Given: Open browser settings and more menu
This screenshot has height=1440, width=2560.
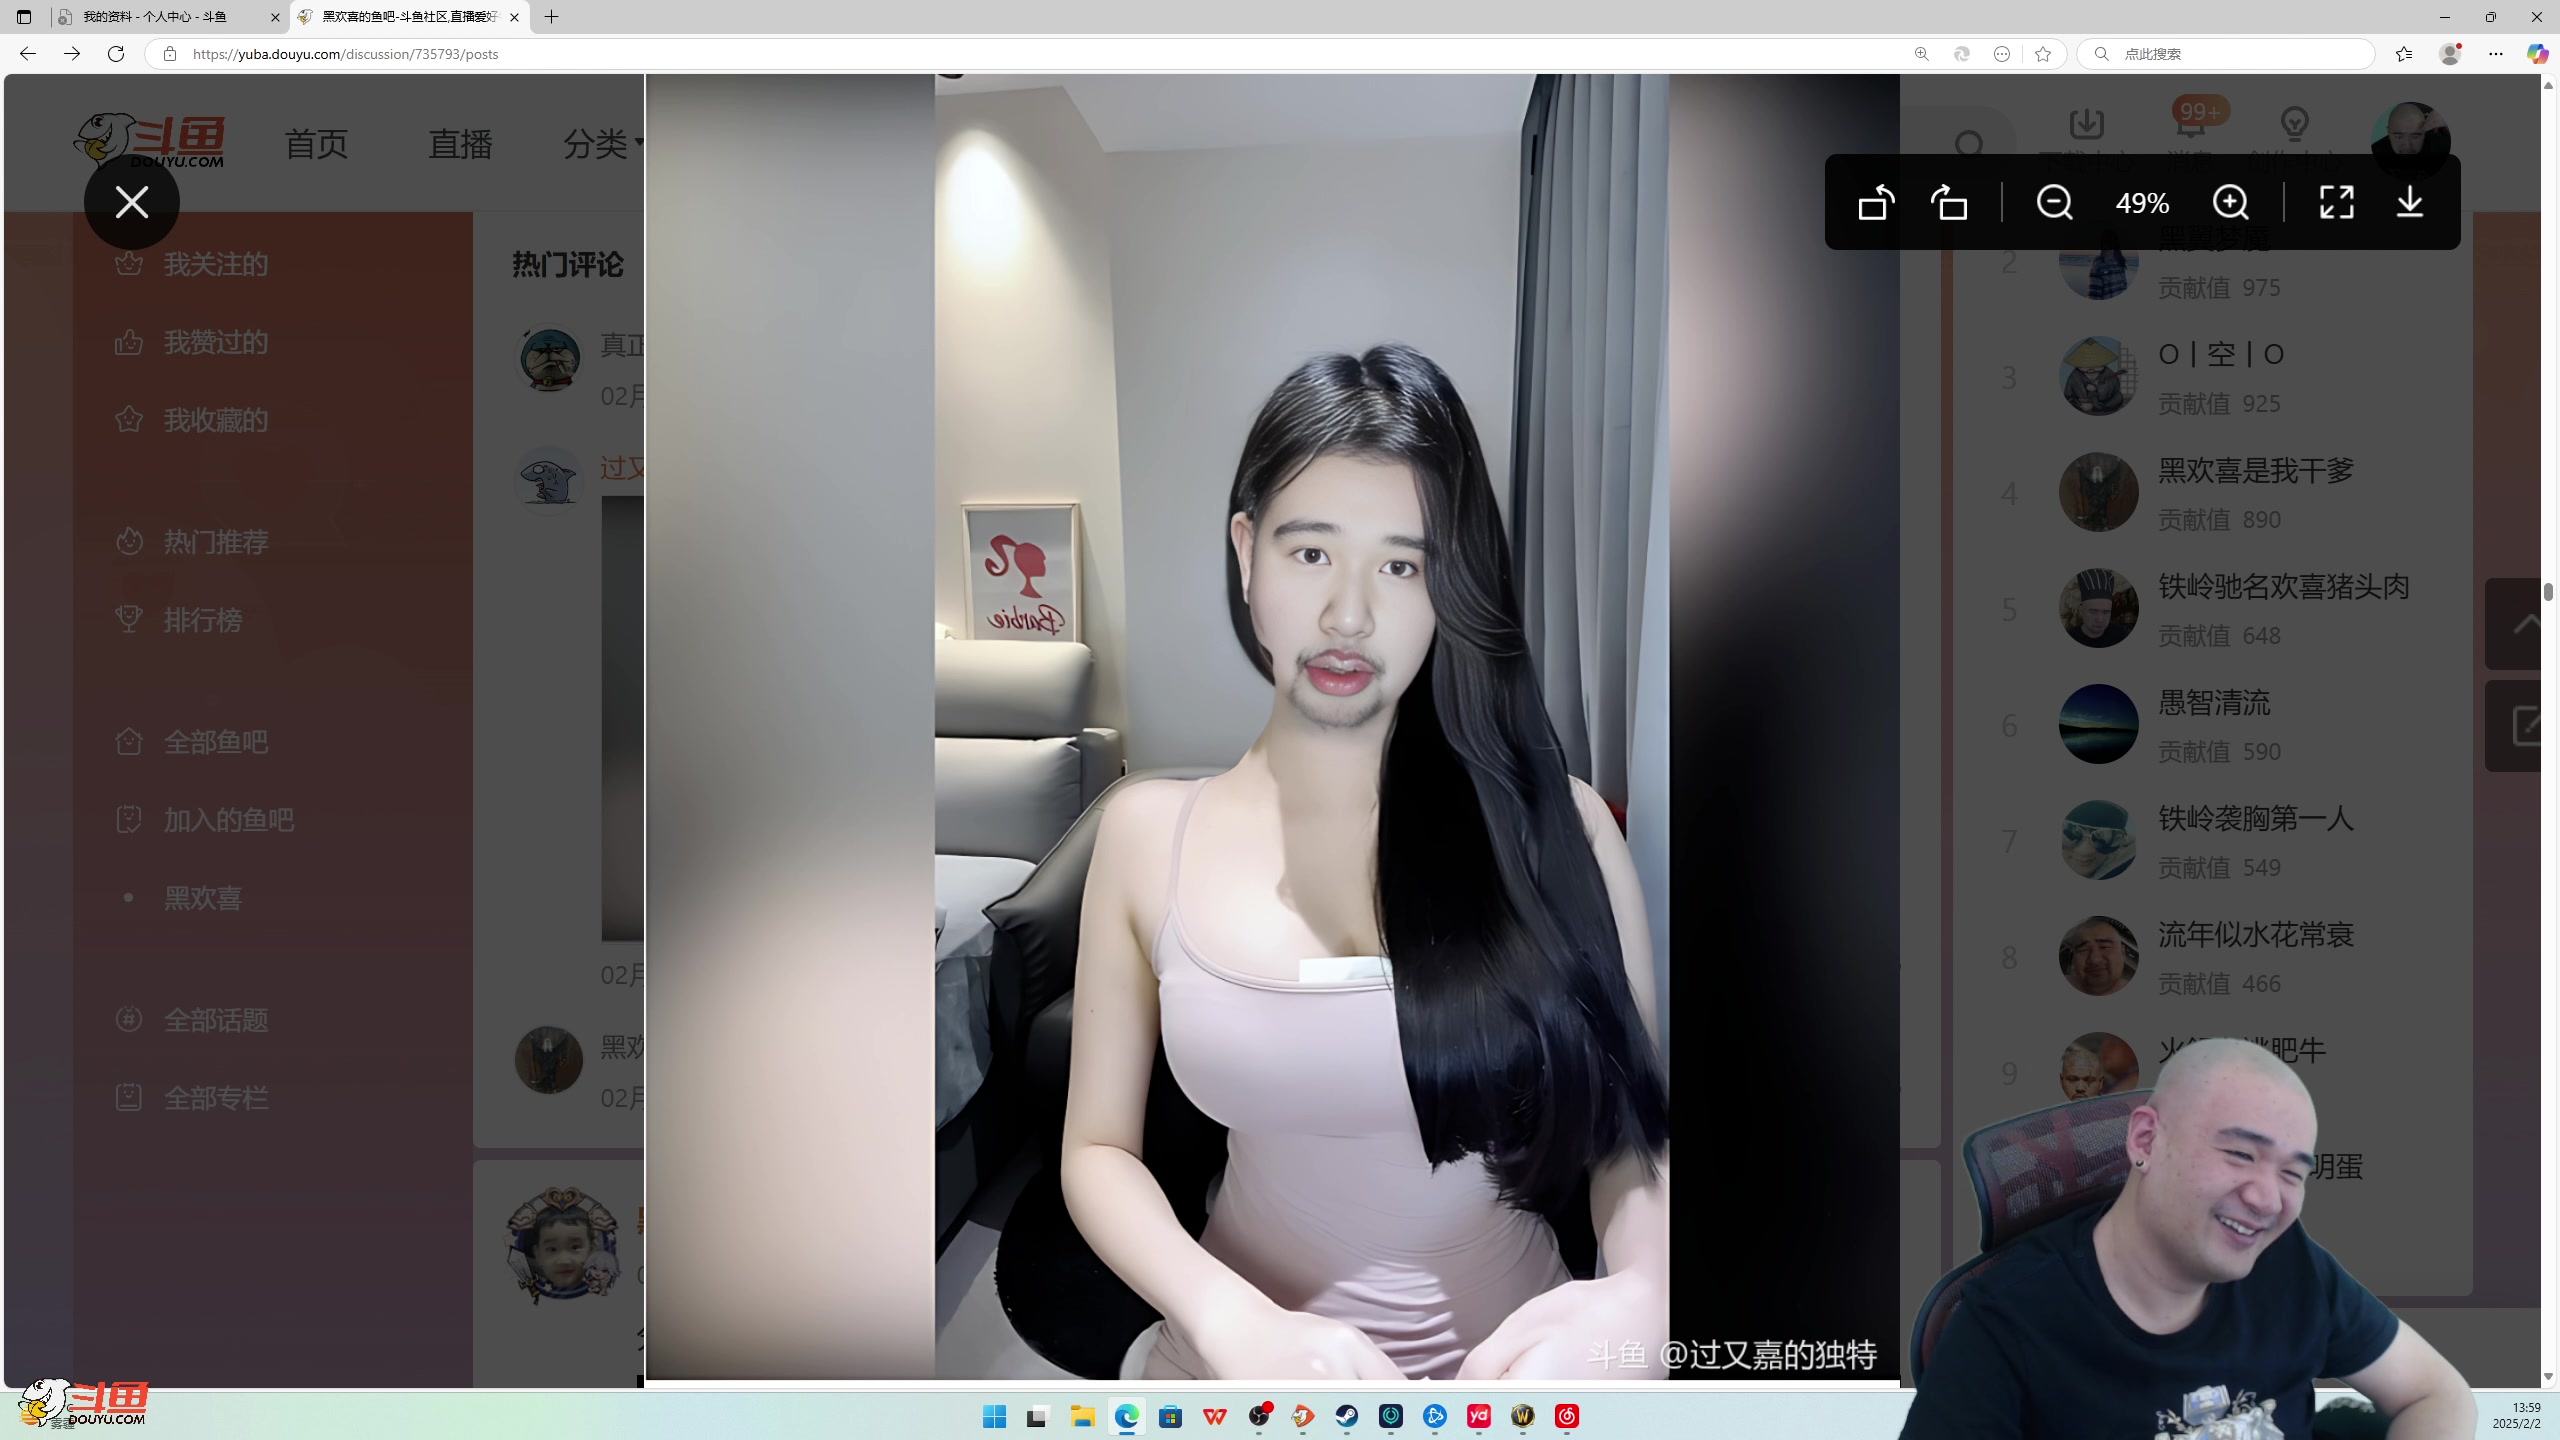Looking at the screenshot, I should (x=2496, y=54).
